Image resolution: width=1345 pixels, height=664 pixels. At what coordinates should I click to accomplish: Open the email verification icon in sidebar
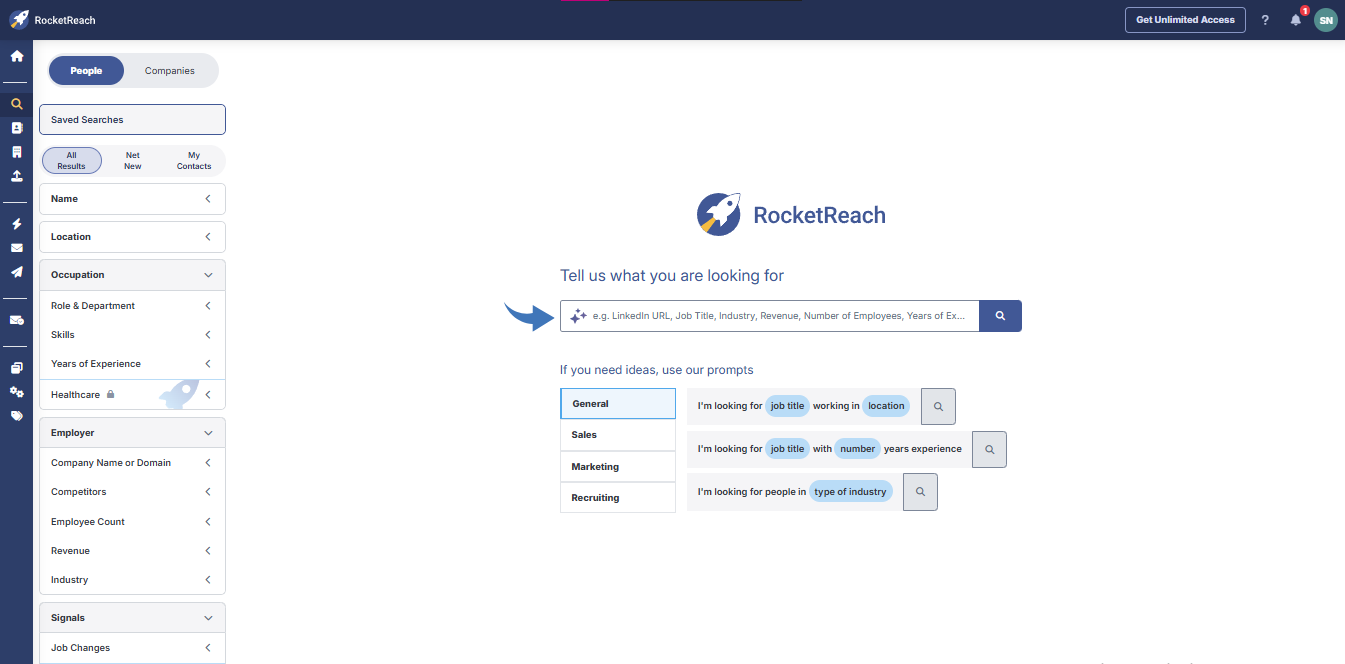point(16,320)
